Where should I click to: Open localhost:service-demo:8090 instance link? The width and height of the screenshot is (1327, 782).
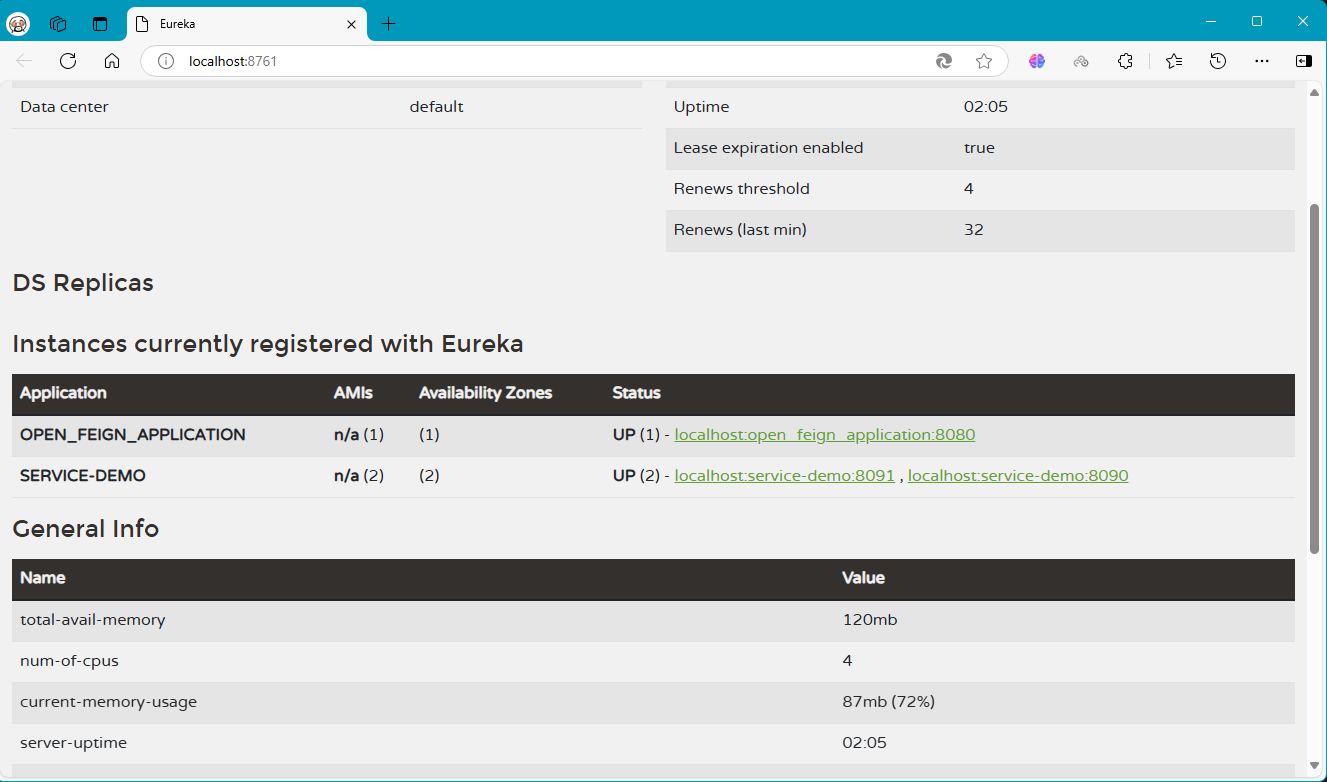pos(1018,476)
